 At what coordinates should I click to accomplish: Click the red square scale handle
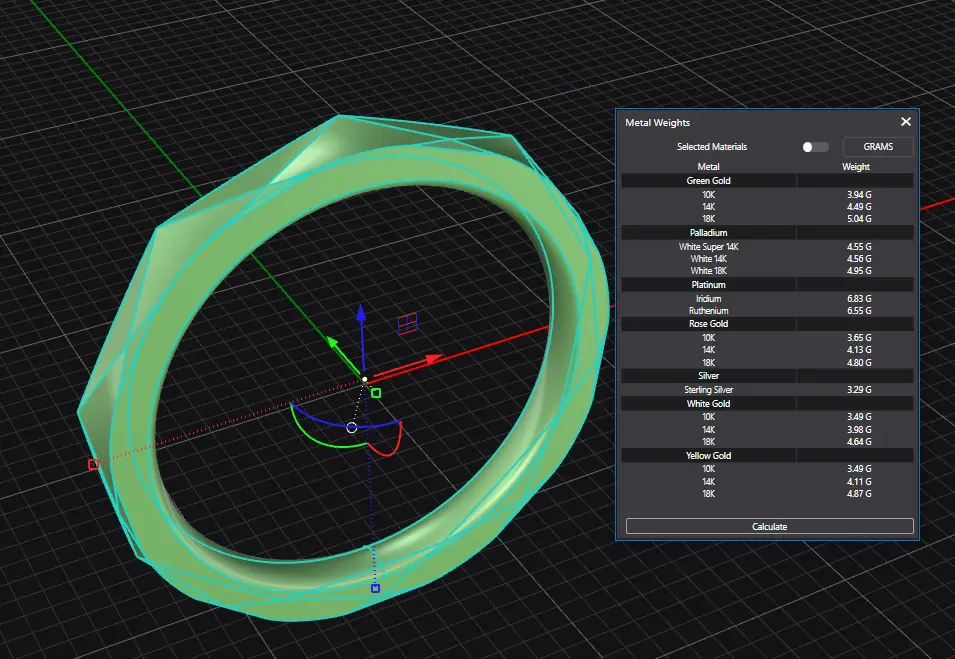[x=93, y=464]
